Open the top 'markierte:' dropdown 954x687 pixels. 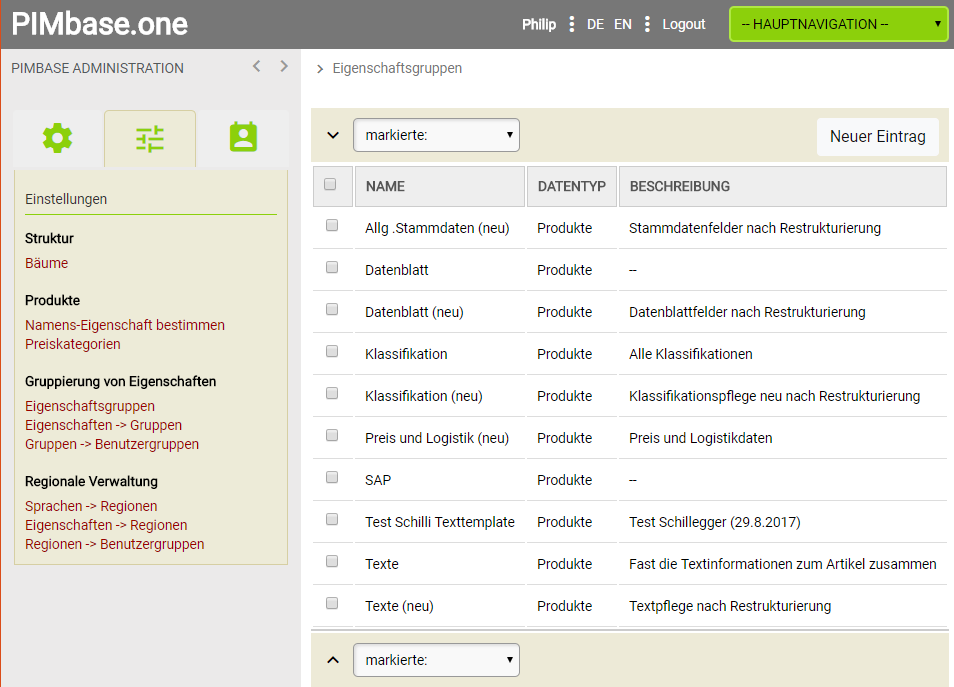coord(436,135)
